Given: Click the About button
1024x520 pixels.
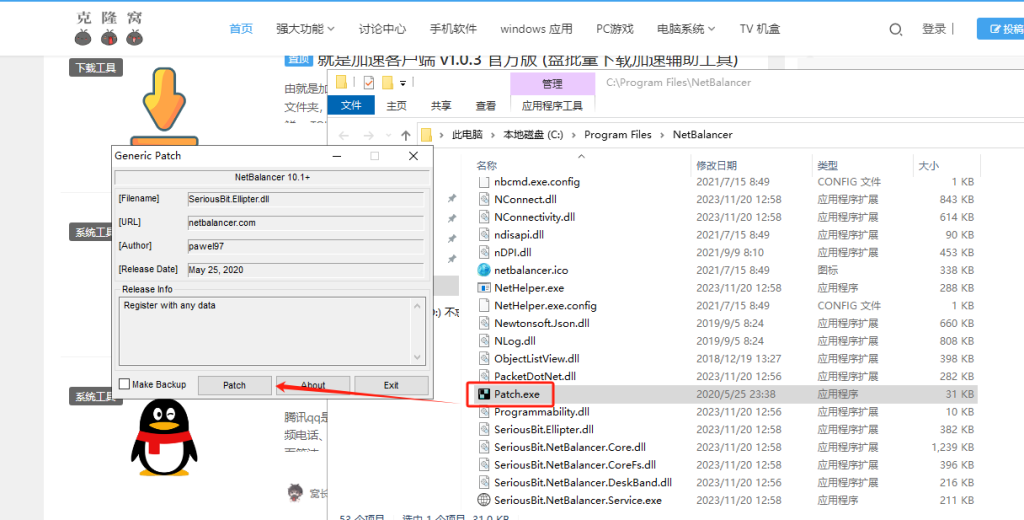Looking at the screenshot, I should pyautogui.click(x=313, y=385).
